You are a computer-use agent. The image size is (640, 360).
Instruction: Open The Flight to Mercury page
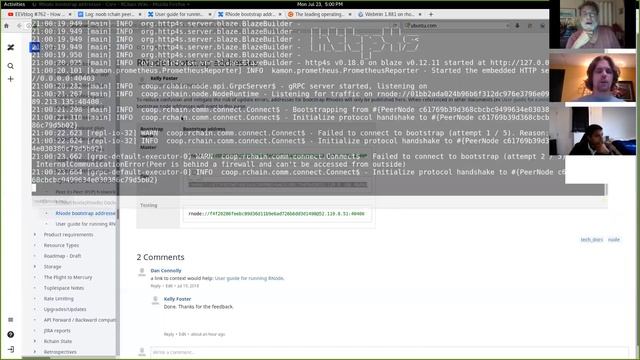coord(68,277)
